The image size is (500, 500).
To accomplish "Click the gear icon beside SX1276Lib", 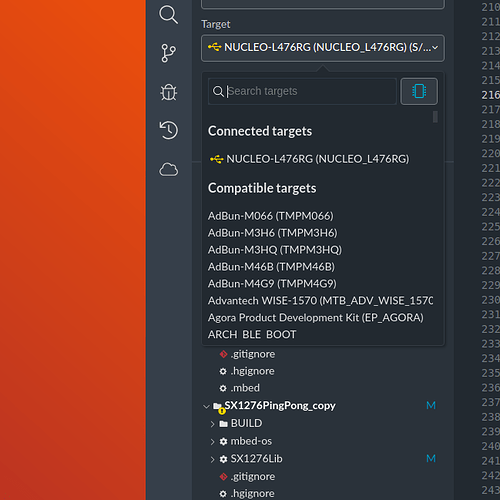I will [x=223, y=459].
